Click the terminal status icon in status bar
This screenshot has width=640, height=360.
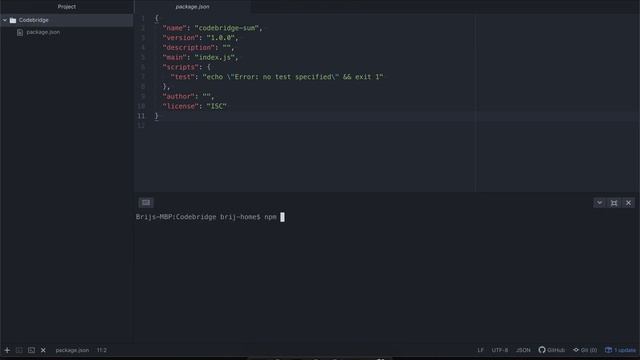31,350
